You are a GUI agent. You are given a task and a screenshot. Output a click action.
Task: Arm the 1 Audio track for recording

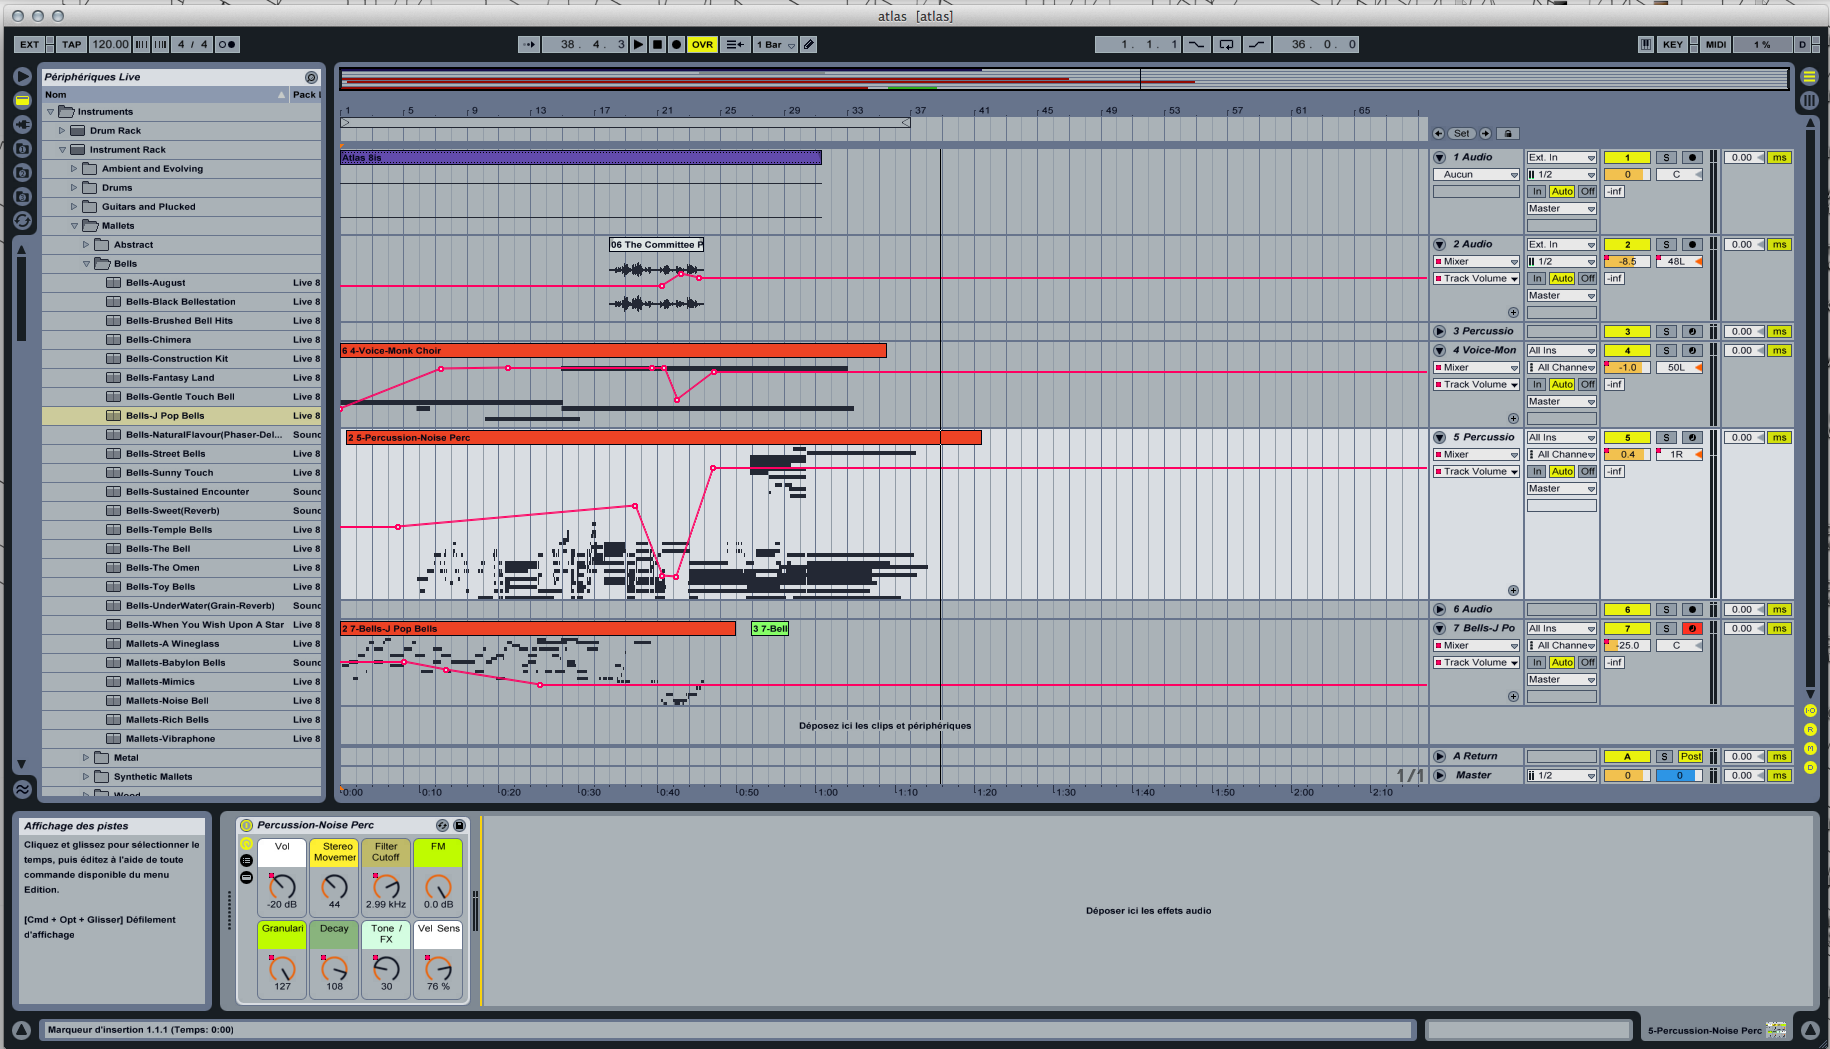1692,157
